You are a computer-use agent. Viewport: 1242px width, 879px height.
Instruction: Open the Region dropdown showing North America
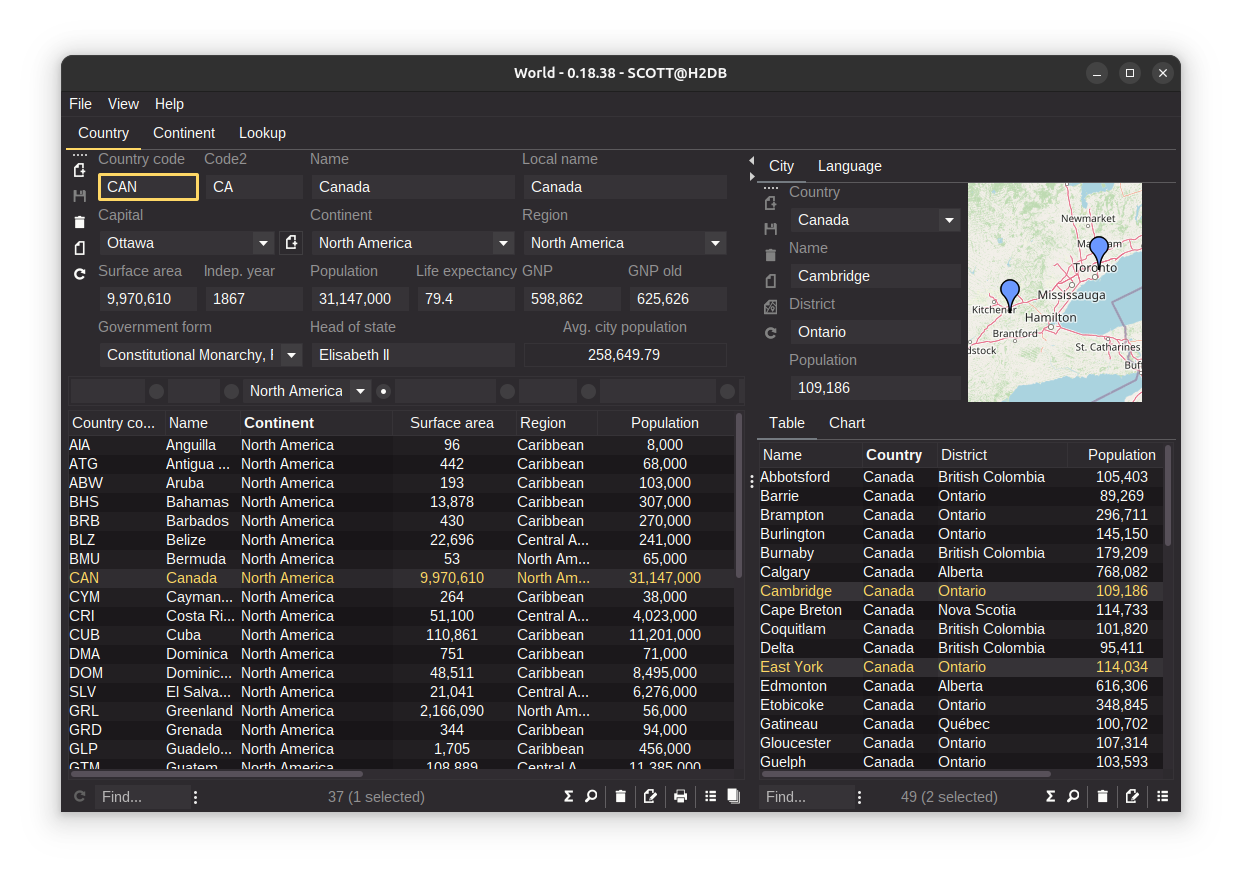715,243
